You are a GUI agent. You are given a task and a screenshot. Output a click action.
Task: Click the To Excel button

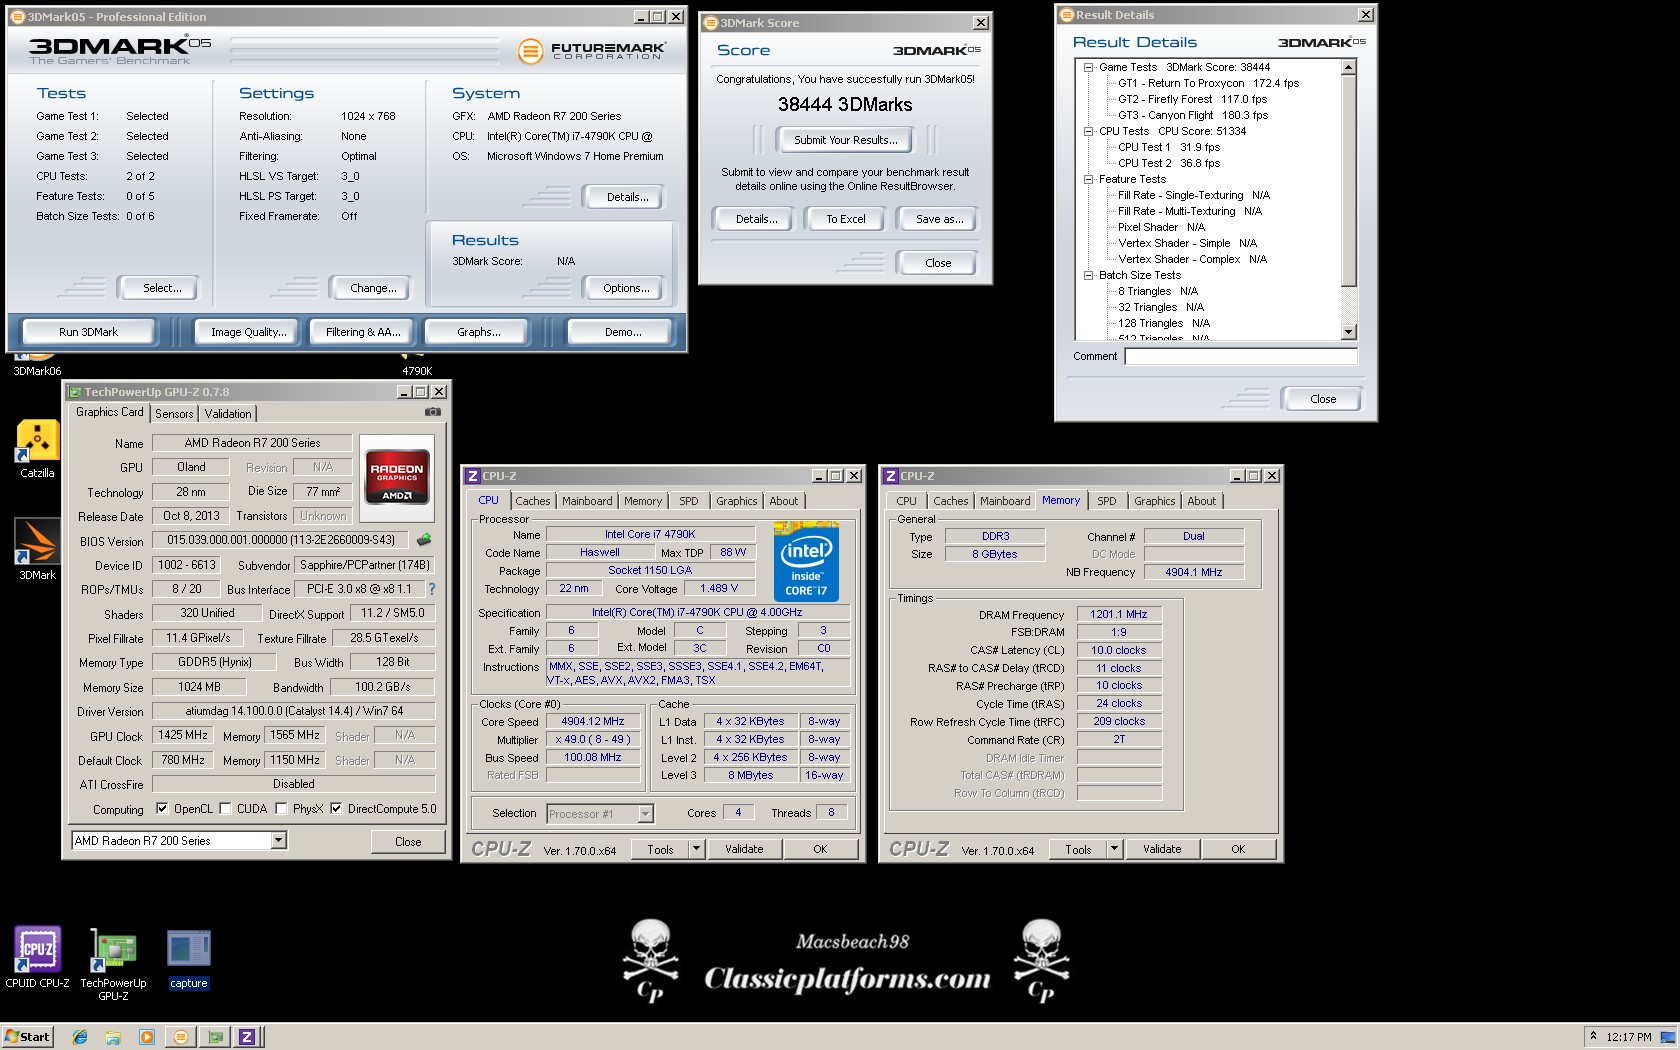[846, 219]
